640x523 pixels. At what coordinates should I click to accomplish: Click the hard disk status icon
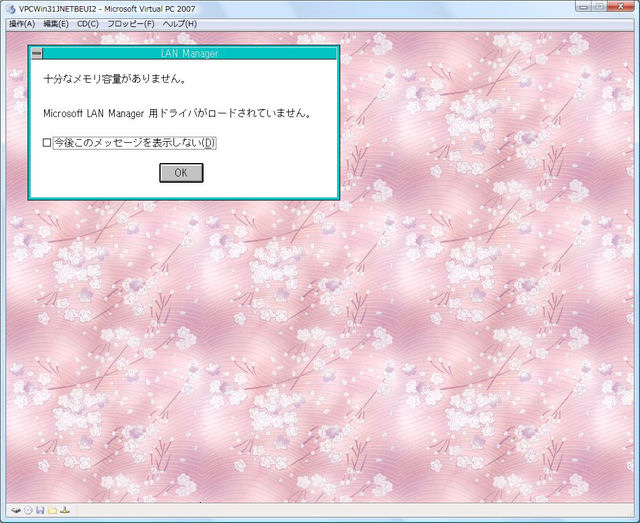coord(16,510)
